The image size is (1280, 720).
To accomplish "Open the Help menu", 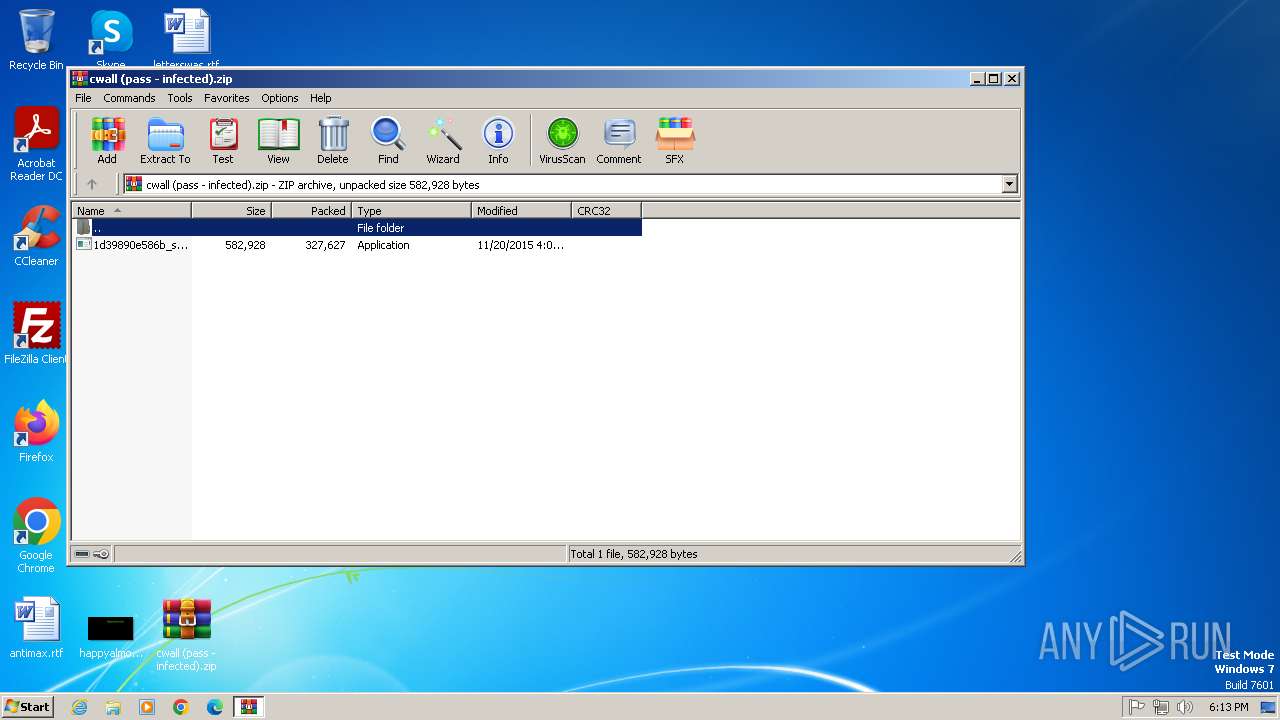I will pos(320,98).
